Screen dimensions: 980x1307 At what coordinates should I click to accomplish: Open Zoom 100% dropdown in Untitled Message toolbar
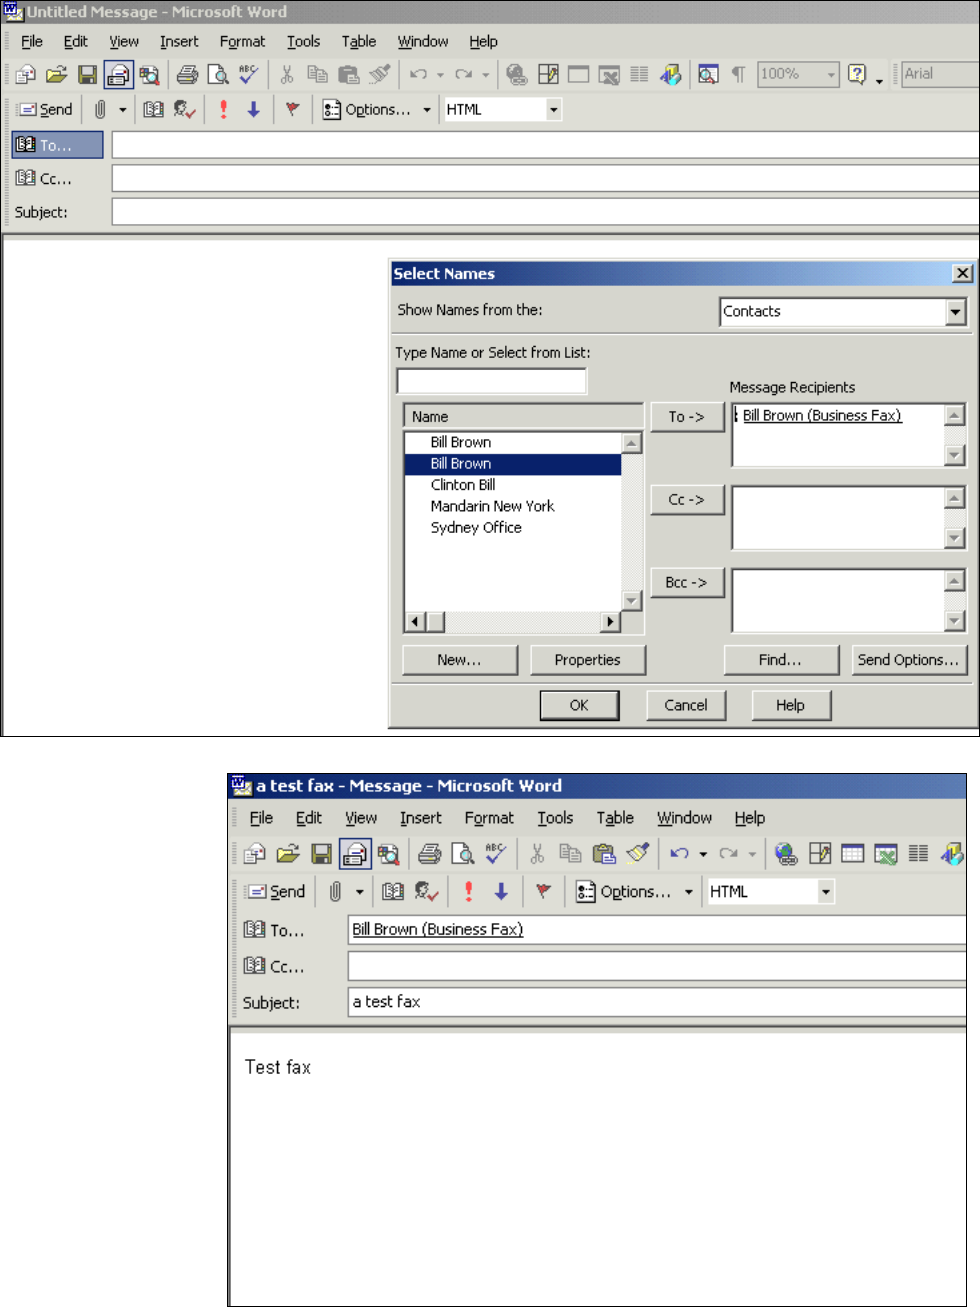[x=831, y=74]
